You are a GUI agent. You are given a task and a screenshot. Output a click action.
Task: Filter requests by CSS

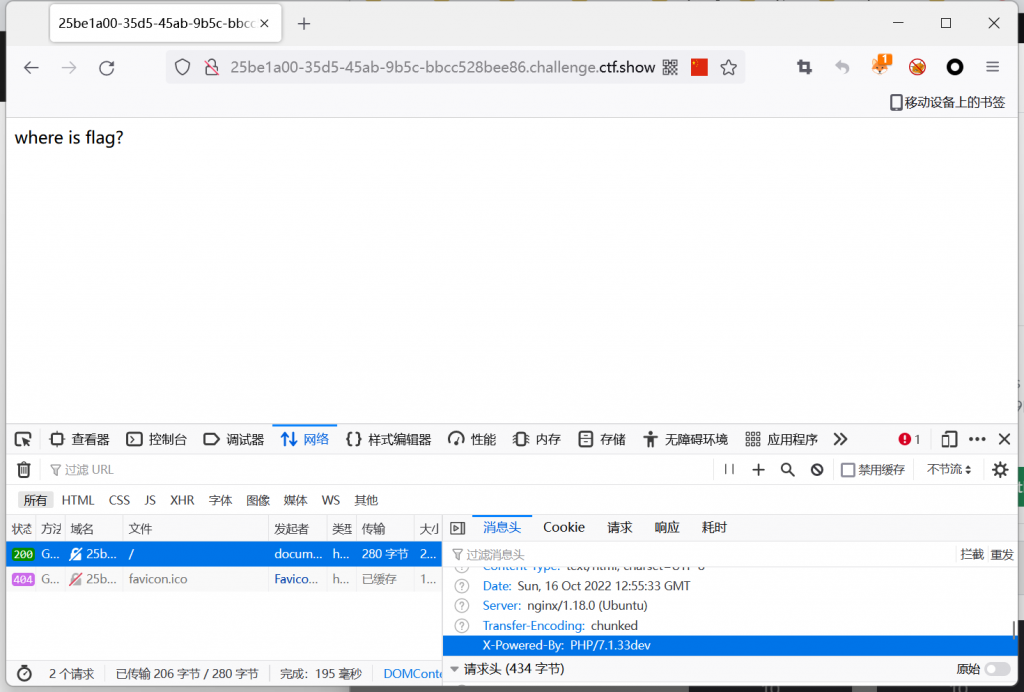click(x=119, y=500)
